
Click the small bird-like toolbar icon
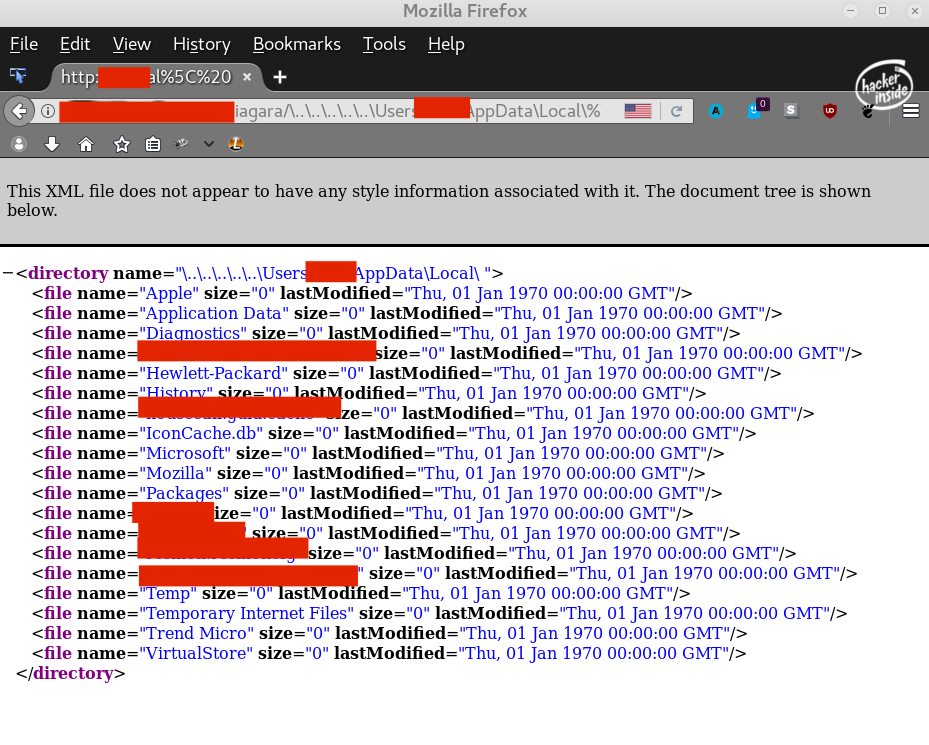pos(181,144)
